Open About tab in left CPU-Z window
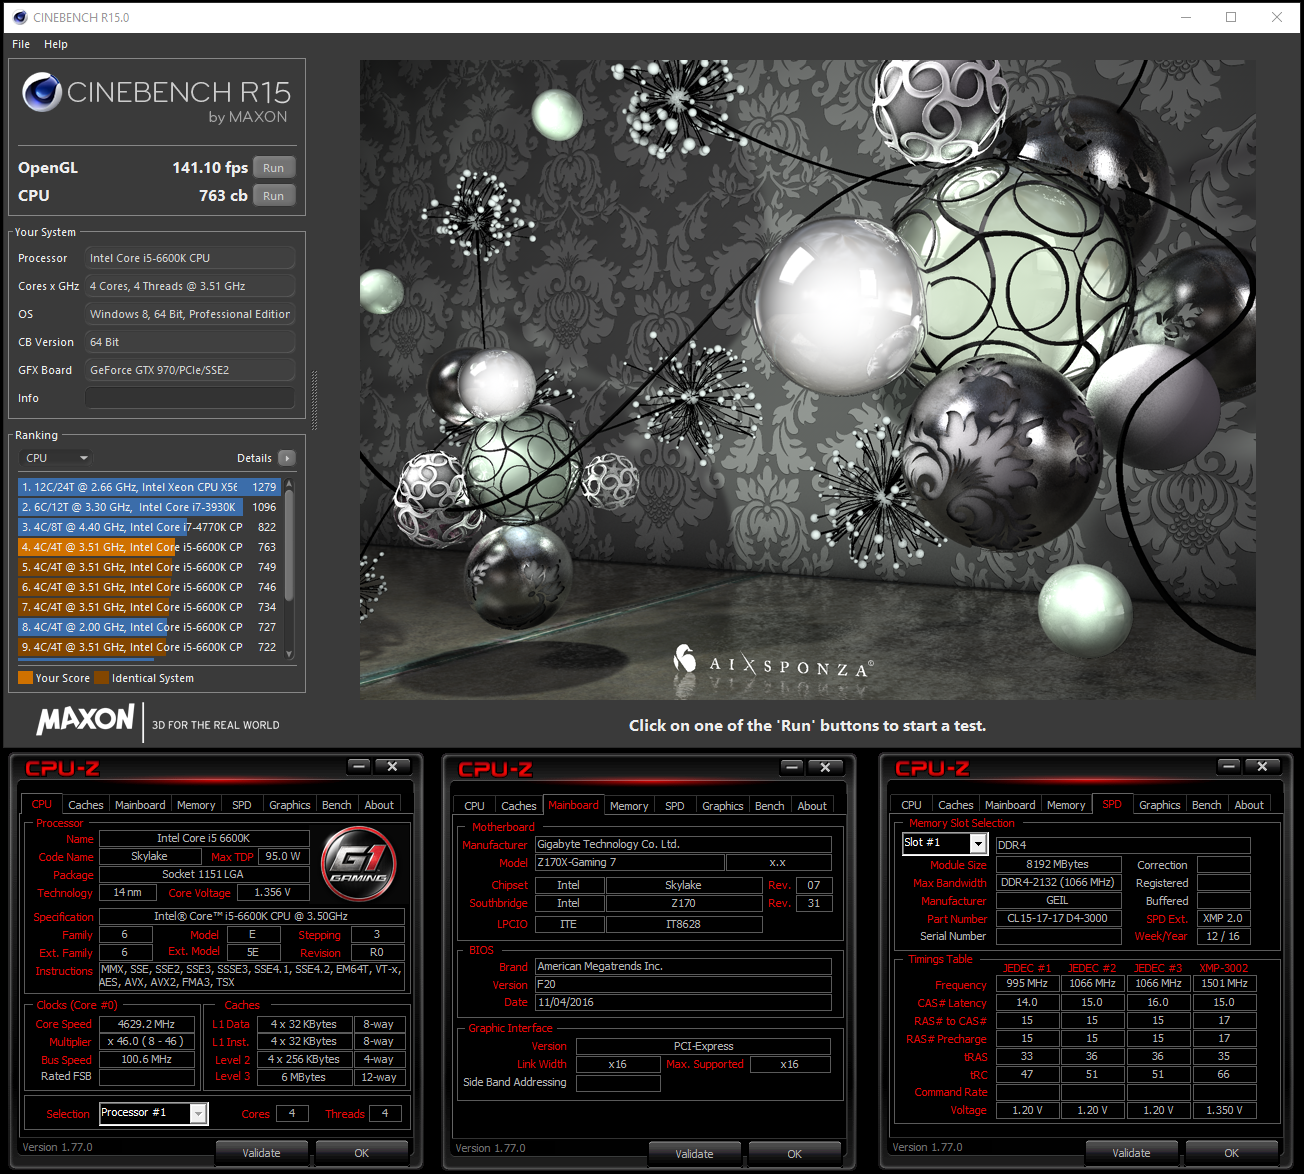This screenshot has width=1304, height=1174. (379, 805)
